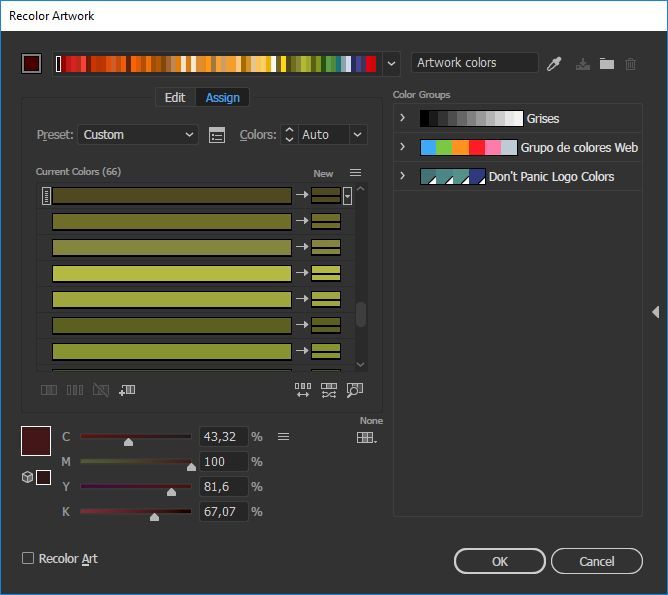Switch to the Assign tab
Screen dimensions: 668x595
pos(222,98)
